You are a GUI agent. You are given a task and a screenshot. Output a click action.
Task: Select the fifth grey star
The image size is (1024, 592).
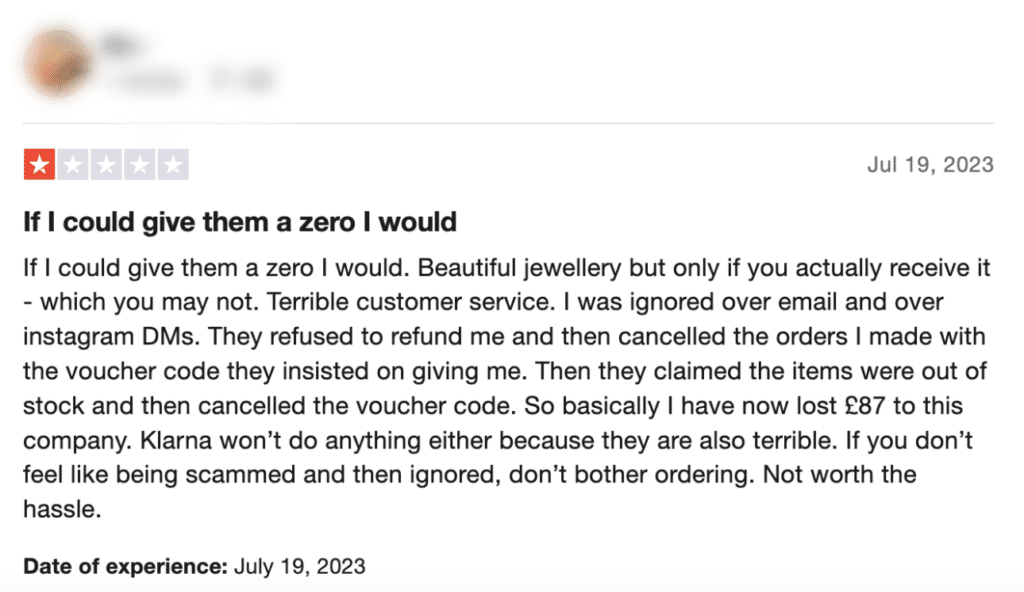173,165
